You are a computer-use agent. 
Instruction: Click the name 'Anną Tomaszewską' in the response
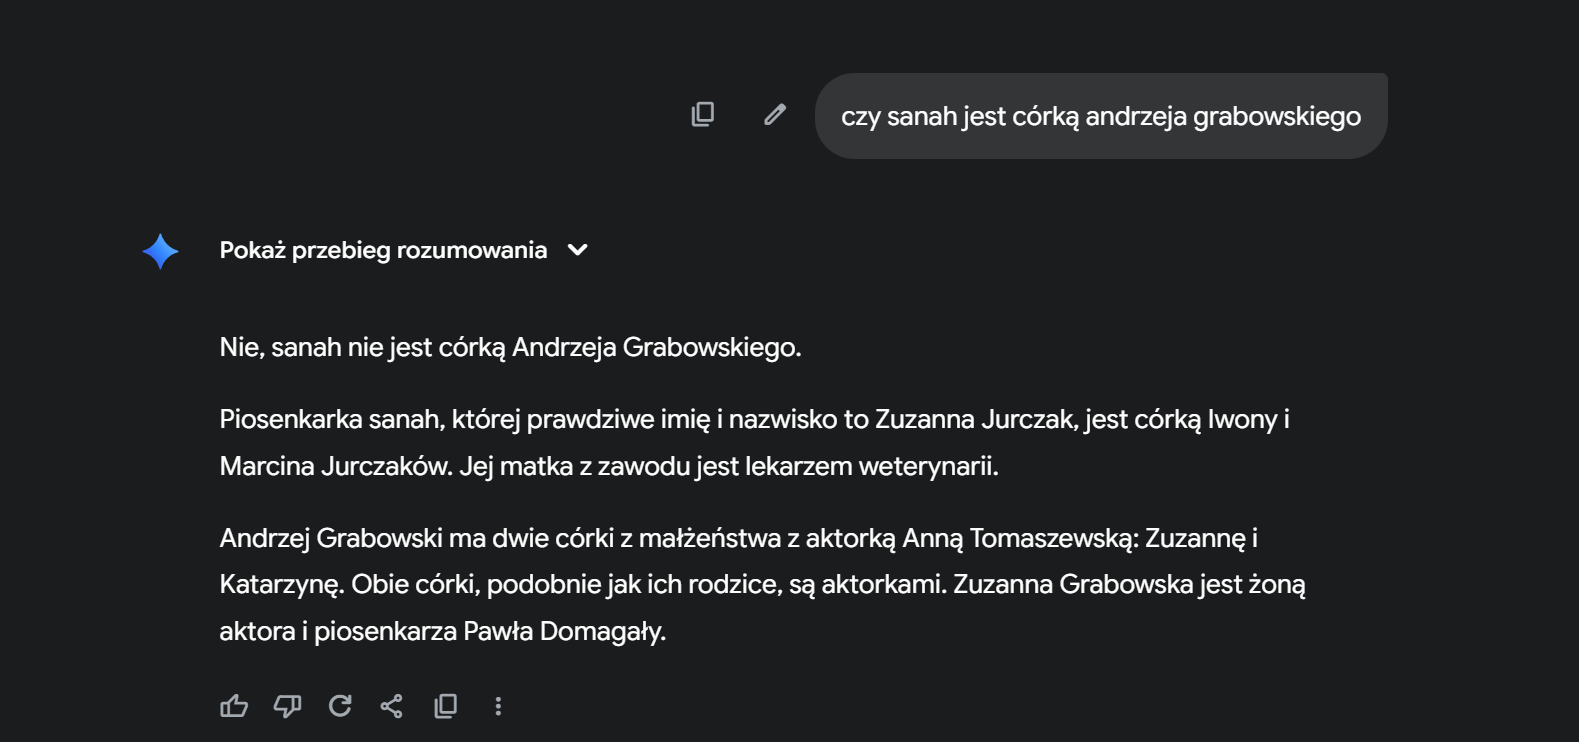pyautogui.click(x=1019, y=538)
